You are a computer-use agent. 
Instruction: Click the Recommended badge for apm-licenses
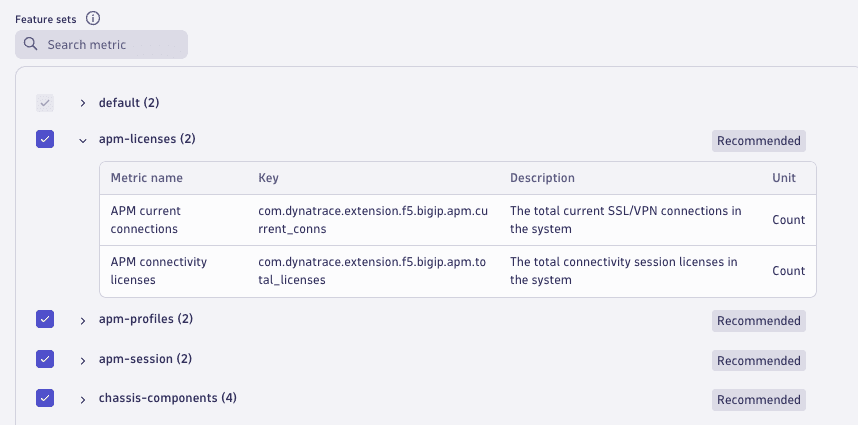(x=758, y=141)
